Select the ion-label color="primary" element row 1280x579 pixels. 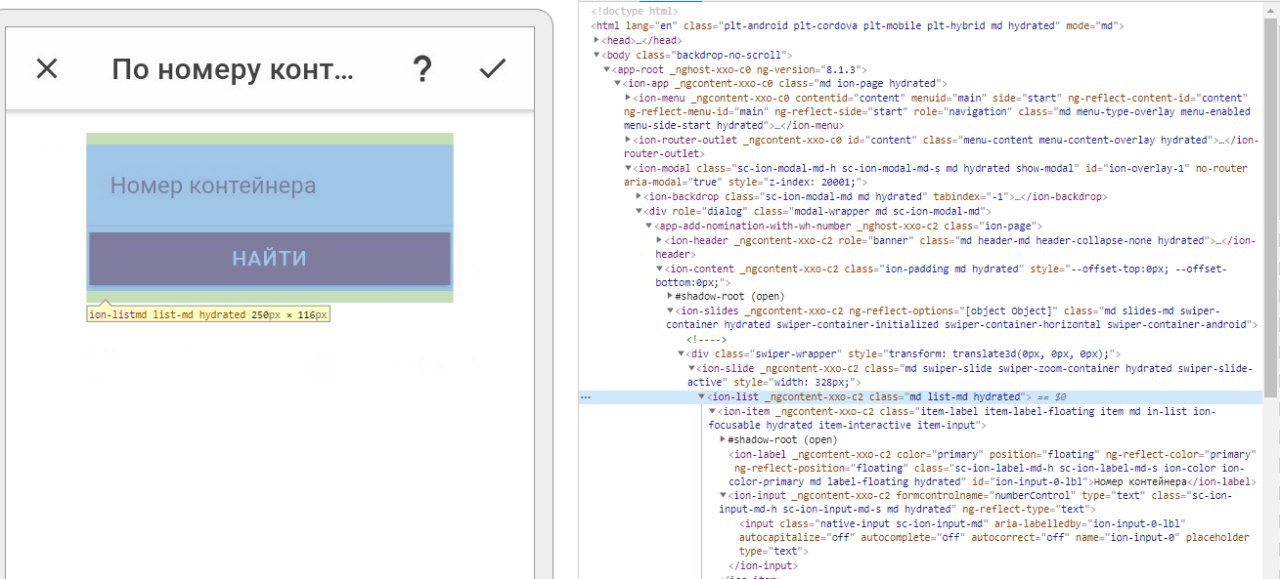point(992,468)
